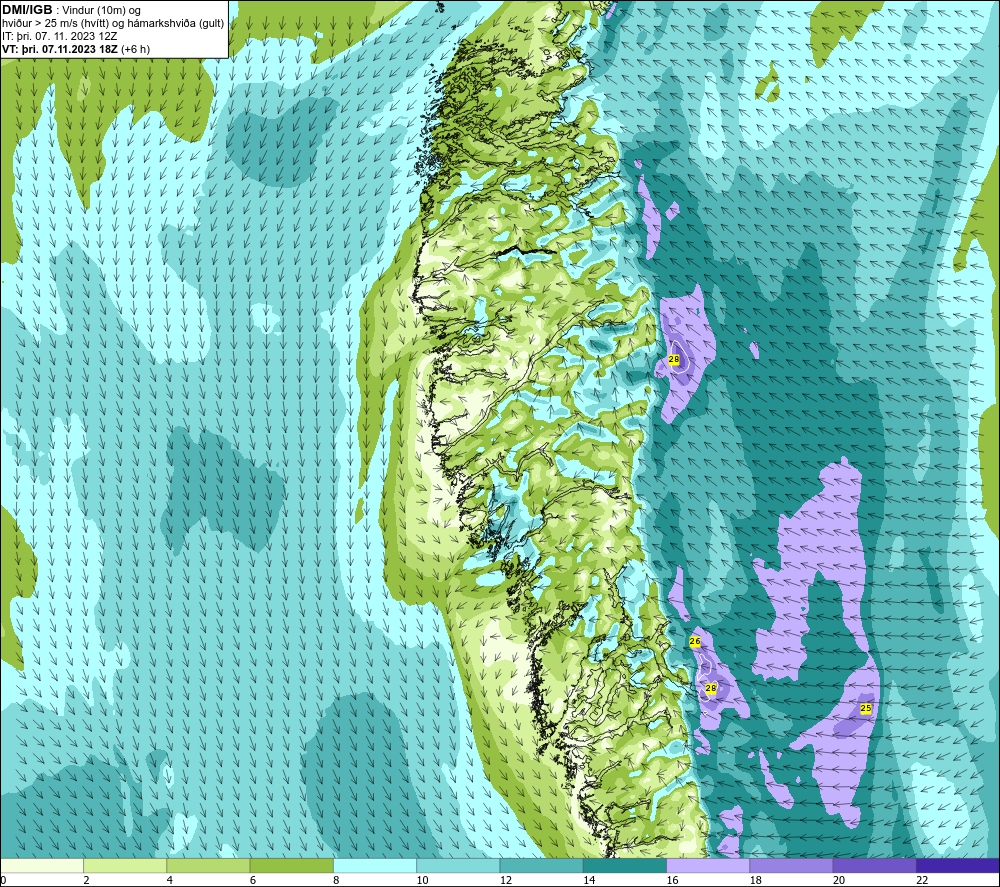Click scale number 8 below color bar
Screen dimensions: 1000x887
coord(336,881)
